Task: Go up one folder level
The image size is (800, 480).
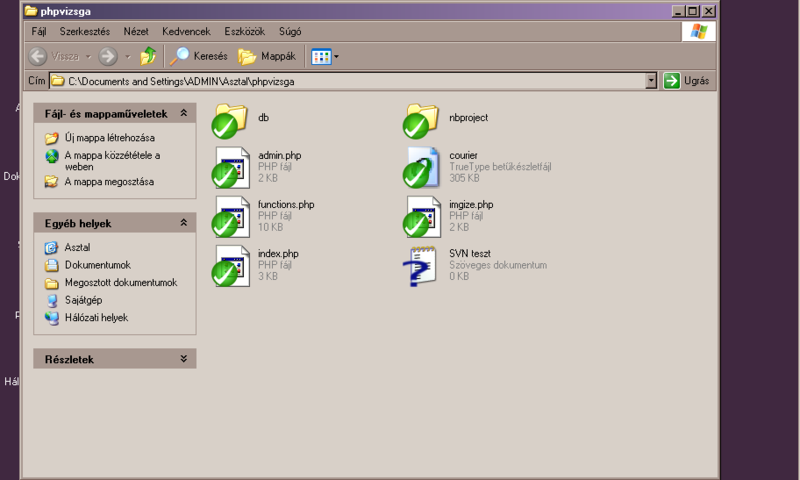Action: [x=148, y=56]
